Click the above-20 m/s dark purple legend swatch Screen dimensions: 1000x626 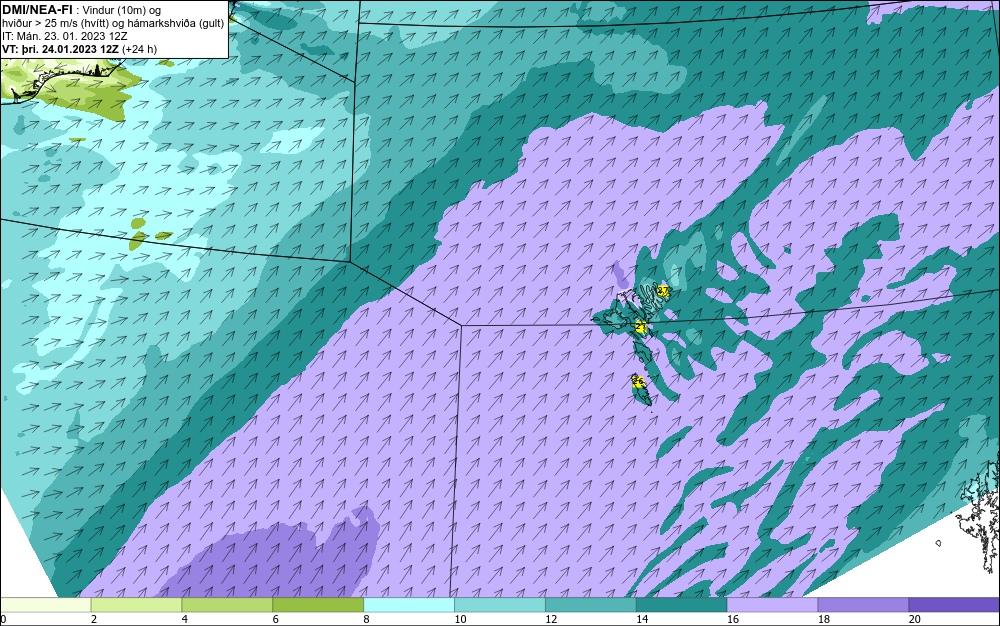pos(954,605)
